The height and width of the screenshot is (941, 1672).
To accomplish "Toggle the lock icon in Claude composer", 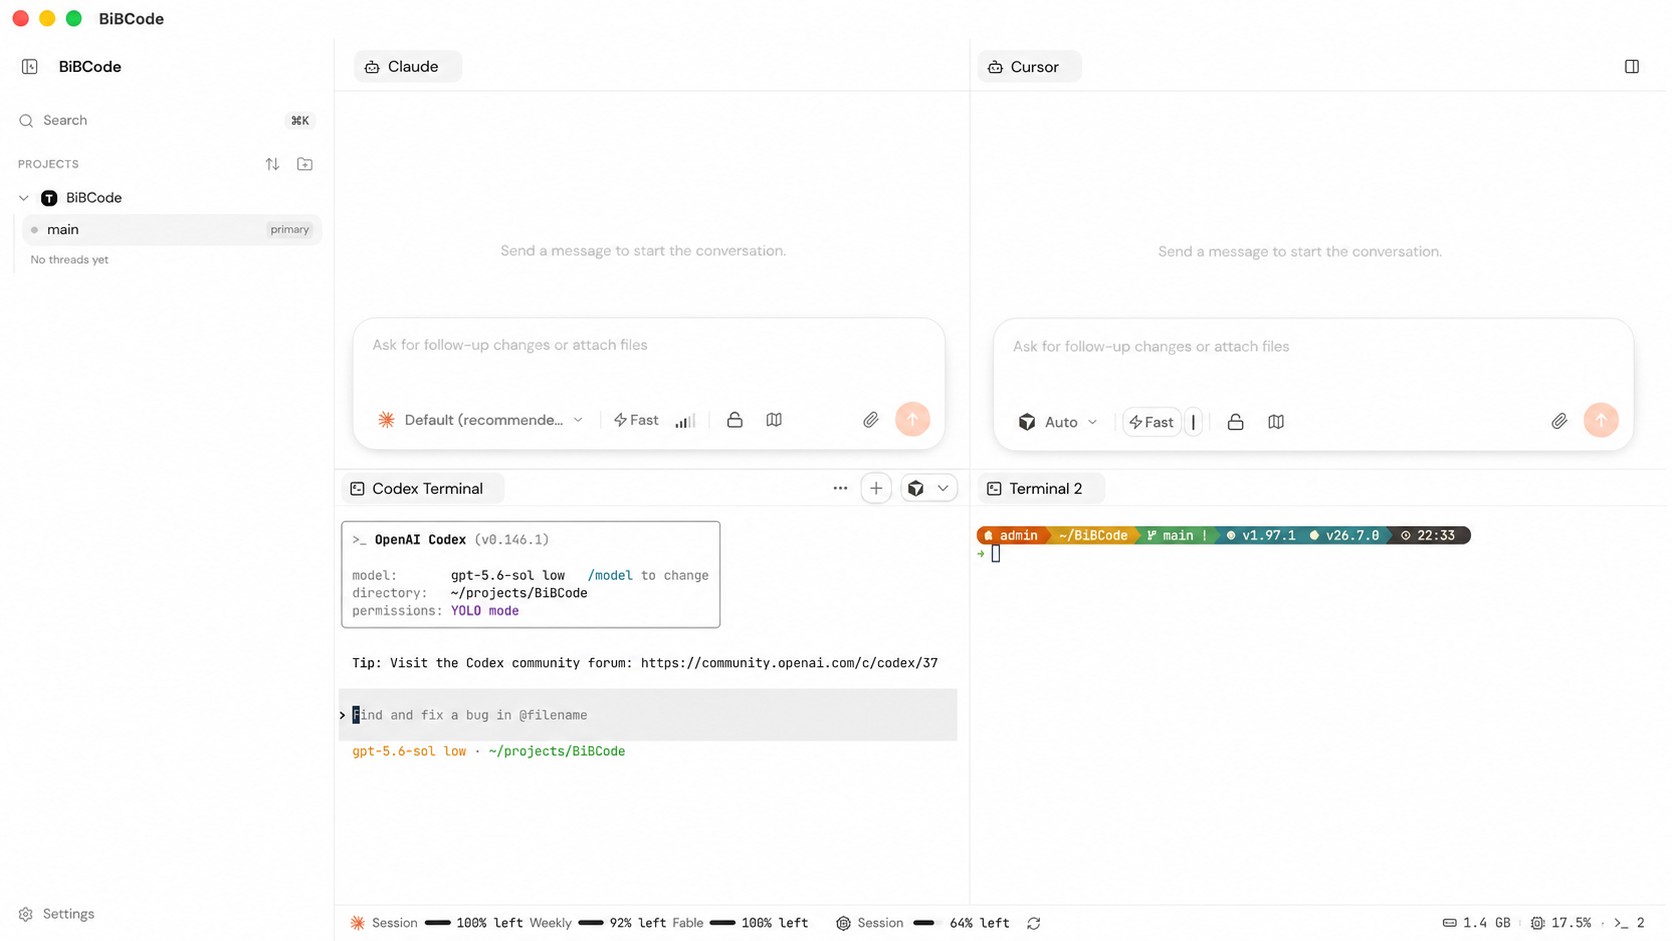I will [x=735, y=420].
